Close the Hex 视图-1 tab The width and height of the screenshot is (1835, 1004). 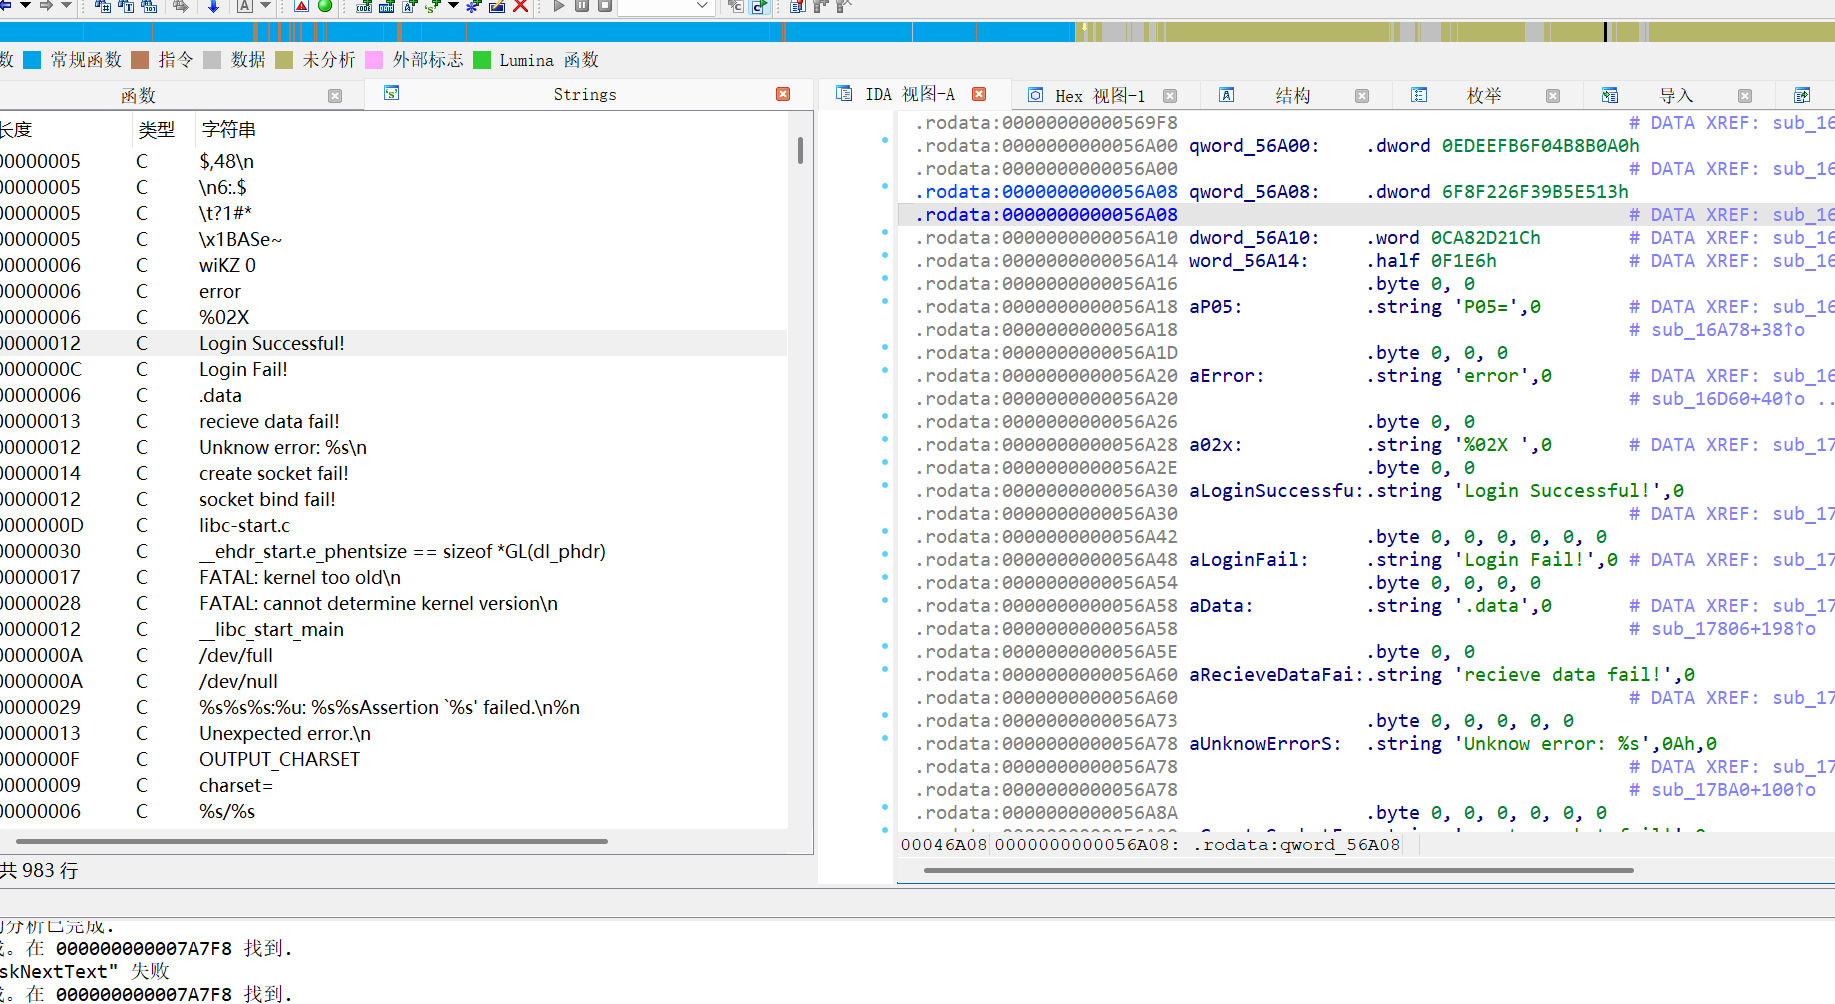tap(1170, 96)
